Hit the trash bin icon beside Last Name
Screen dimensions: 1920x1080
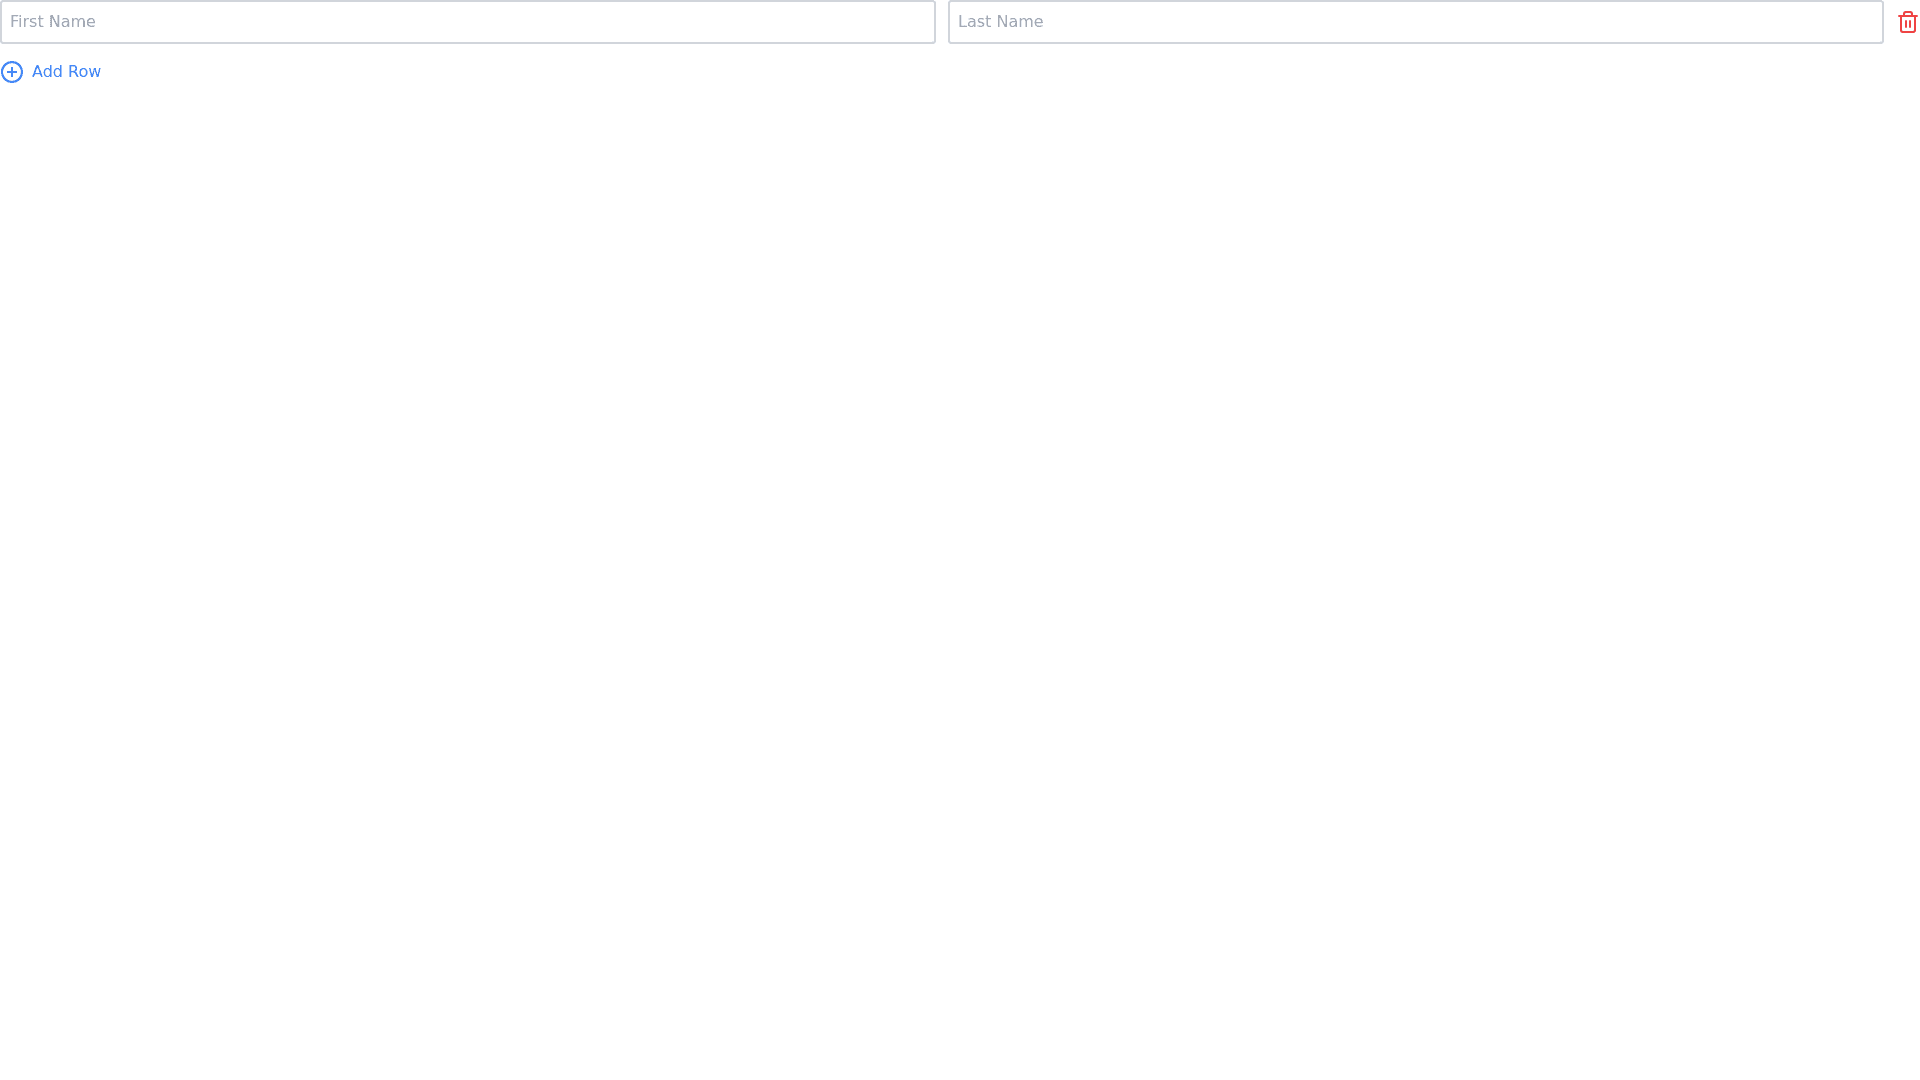pos(1907,22)
